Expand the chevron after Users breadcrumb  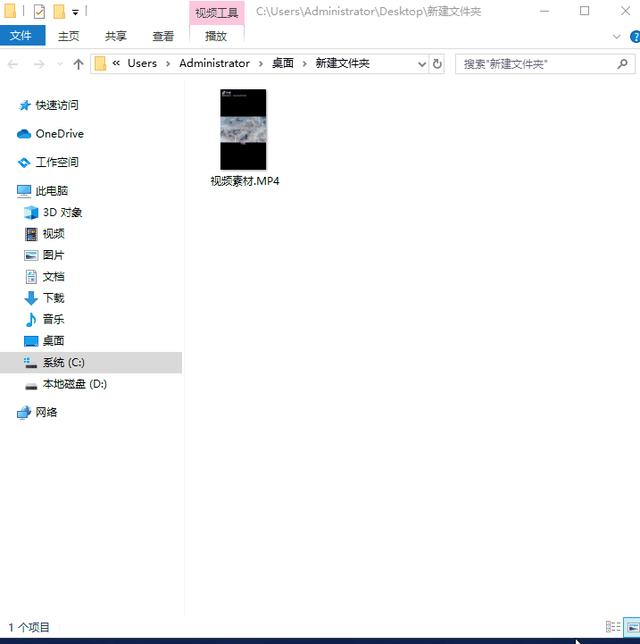tap(168, 64)
